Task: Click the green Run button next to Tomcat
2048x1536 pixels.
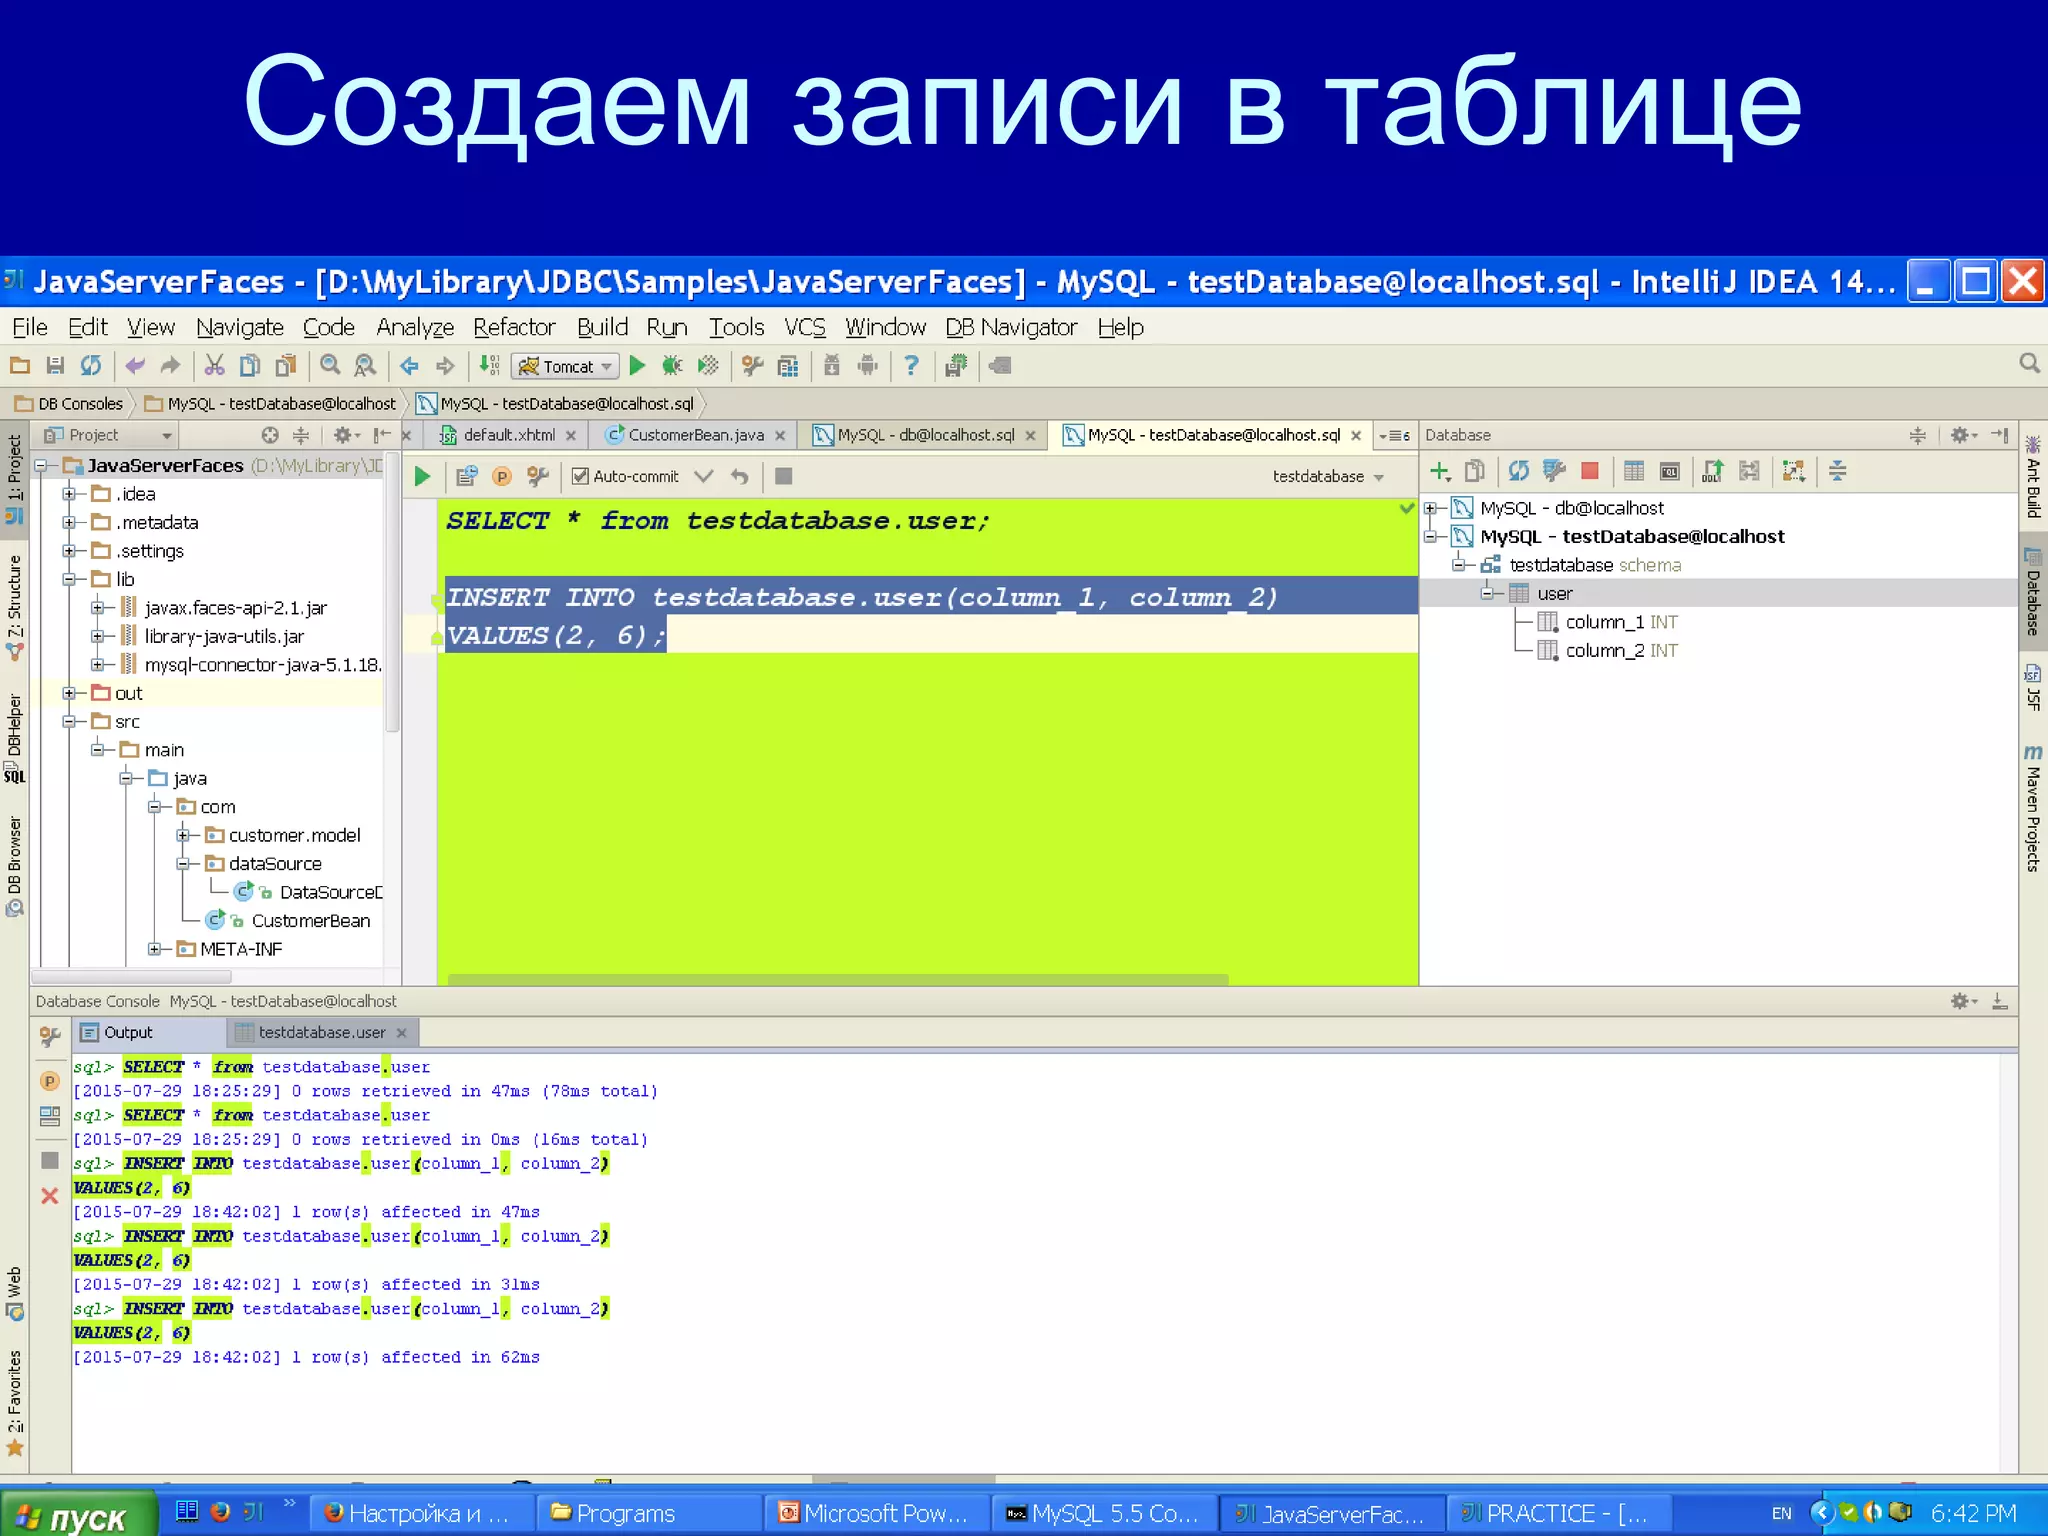Action: 637,366
